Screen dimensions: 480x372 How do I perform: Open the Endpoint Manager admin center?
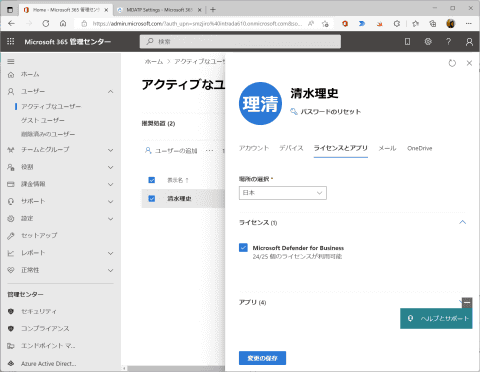coord(48,346)
